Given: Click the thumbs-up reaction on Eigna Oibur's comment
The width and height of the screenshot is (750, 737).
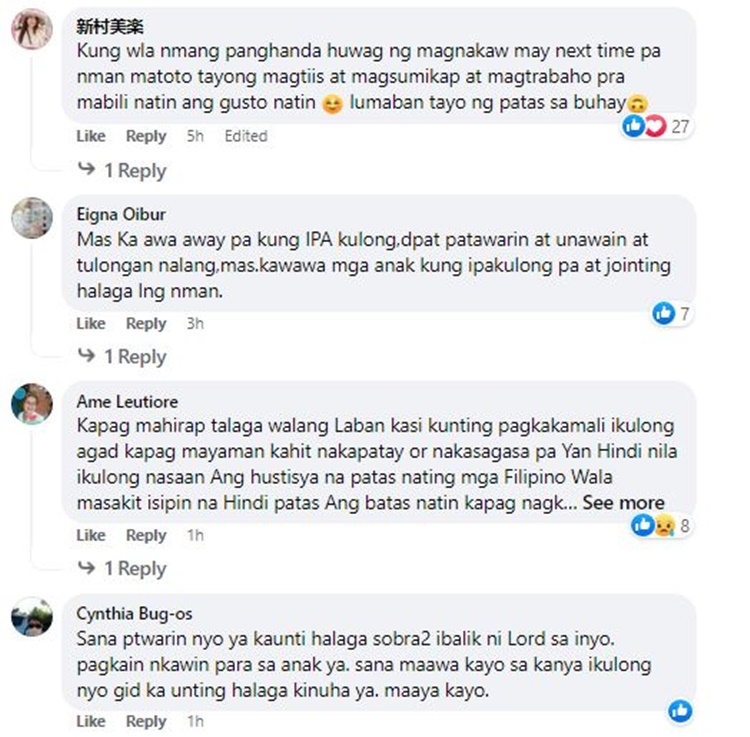Looking at the screenshot, I should point(663,313).
